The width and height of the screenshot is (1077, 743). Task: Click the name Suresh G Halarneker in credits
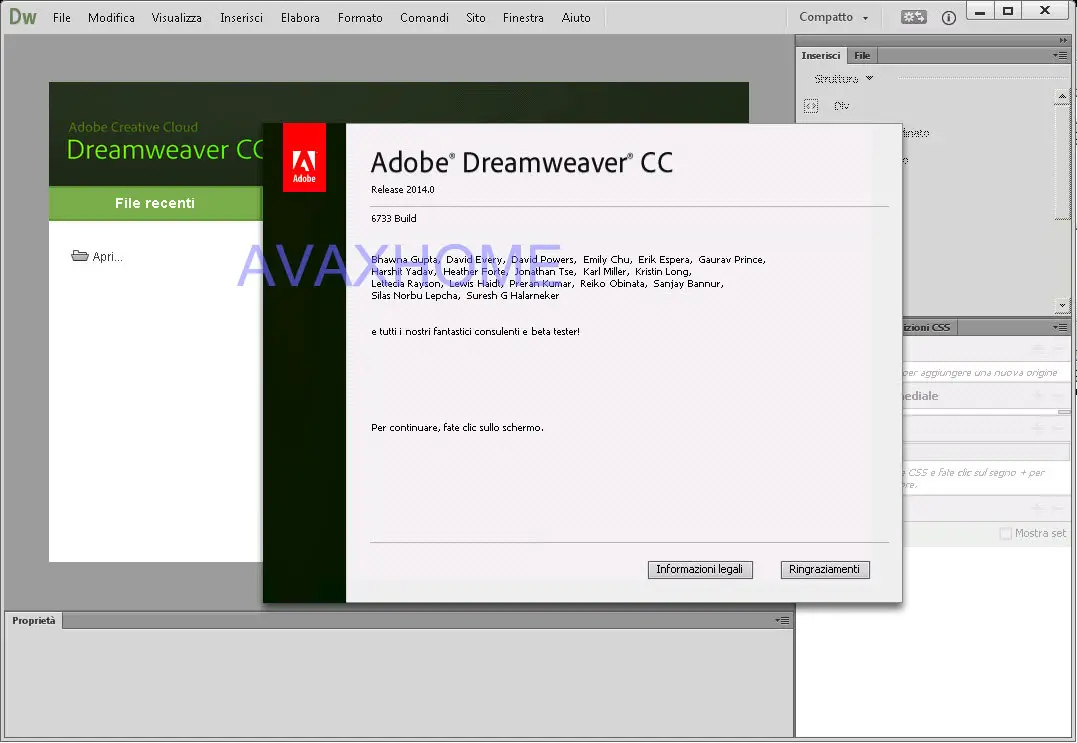512,296
